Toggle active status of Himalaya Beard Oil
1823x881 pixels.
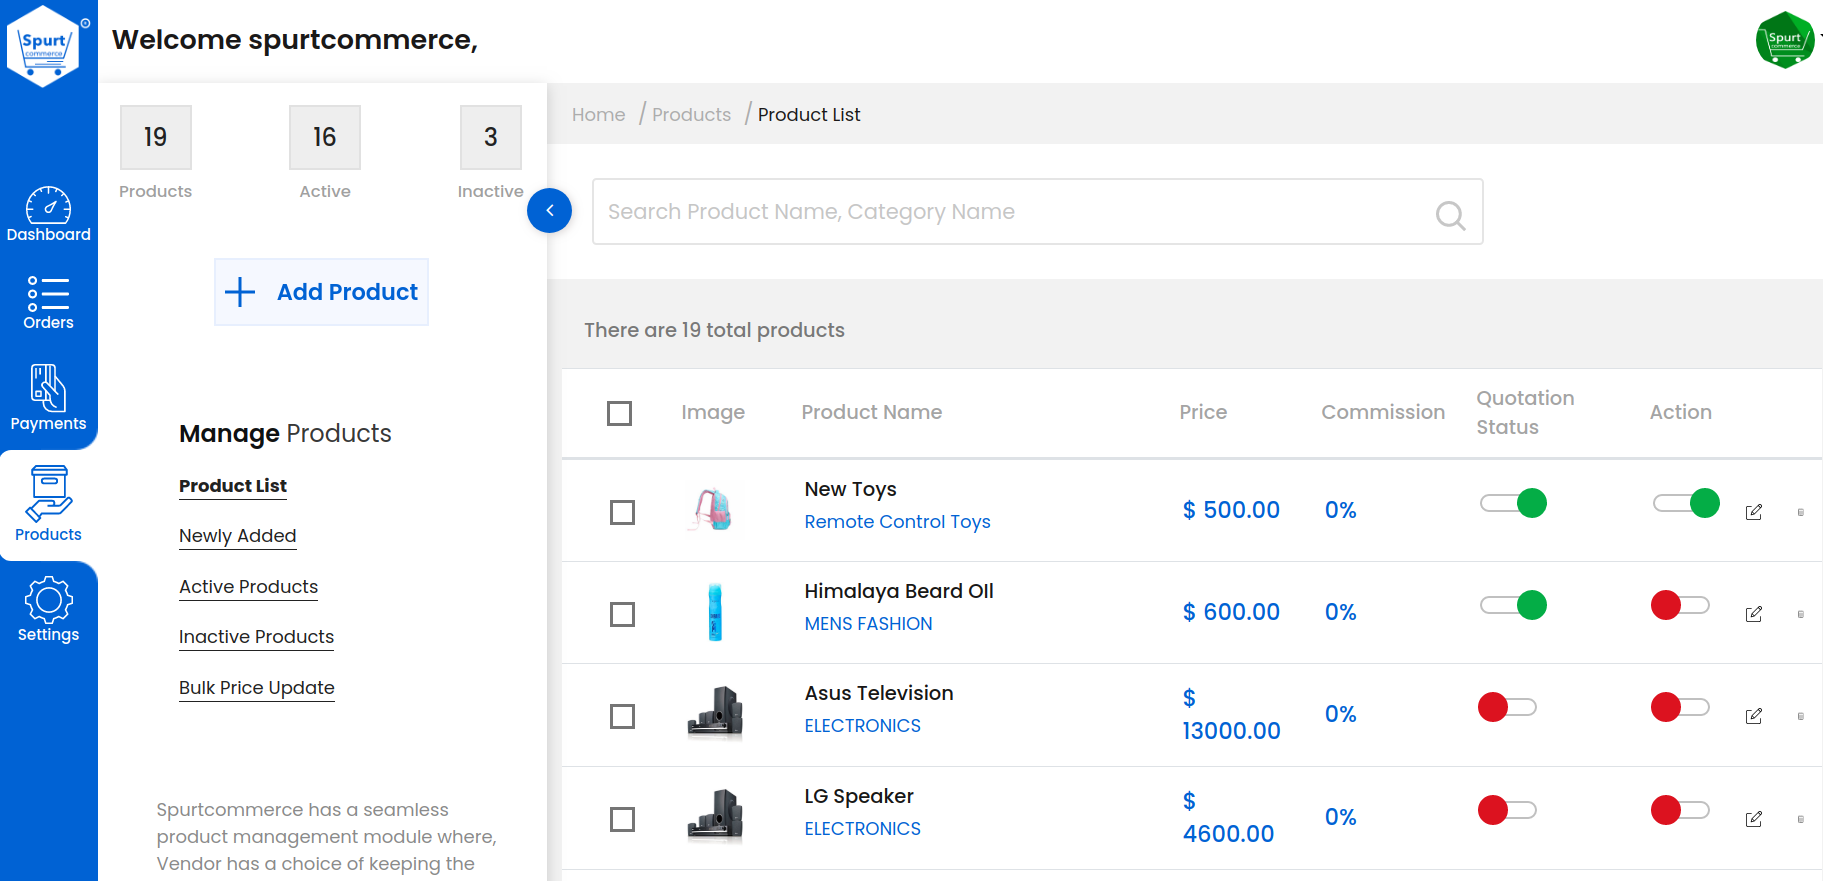pos(1680,605)
